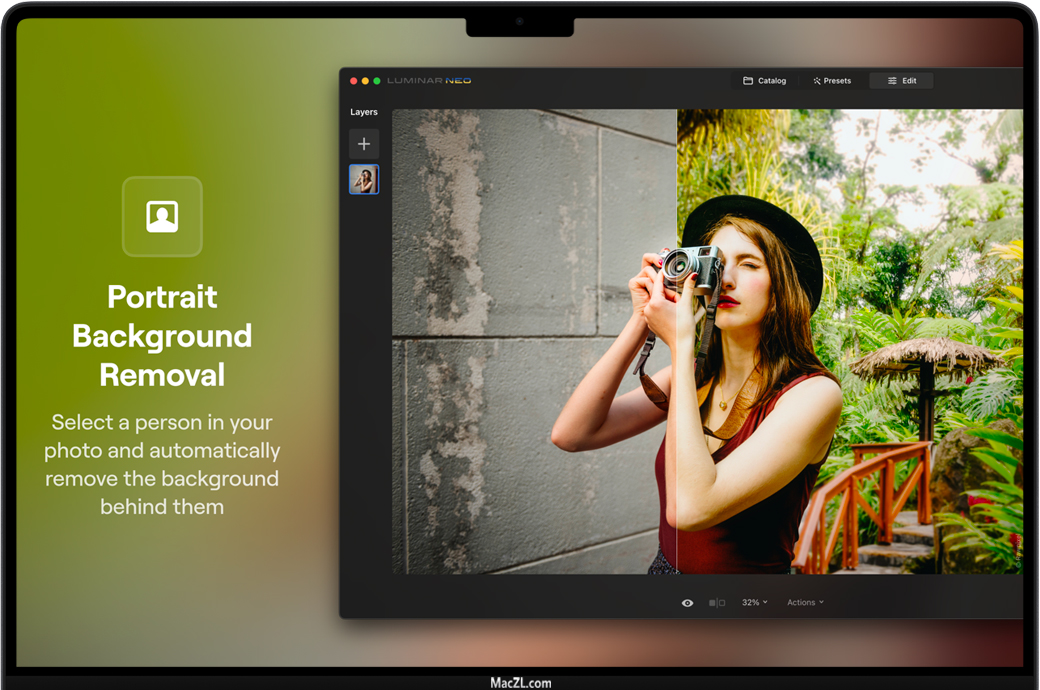The width and height of the screenshot is (1040, 690).
Task: Minimize the Luminar Neo window
Action: coord(365,81)
